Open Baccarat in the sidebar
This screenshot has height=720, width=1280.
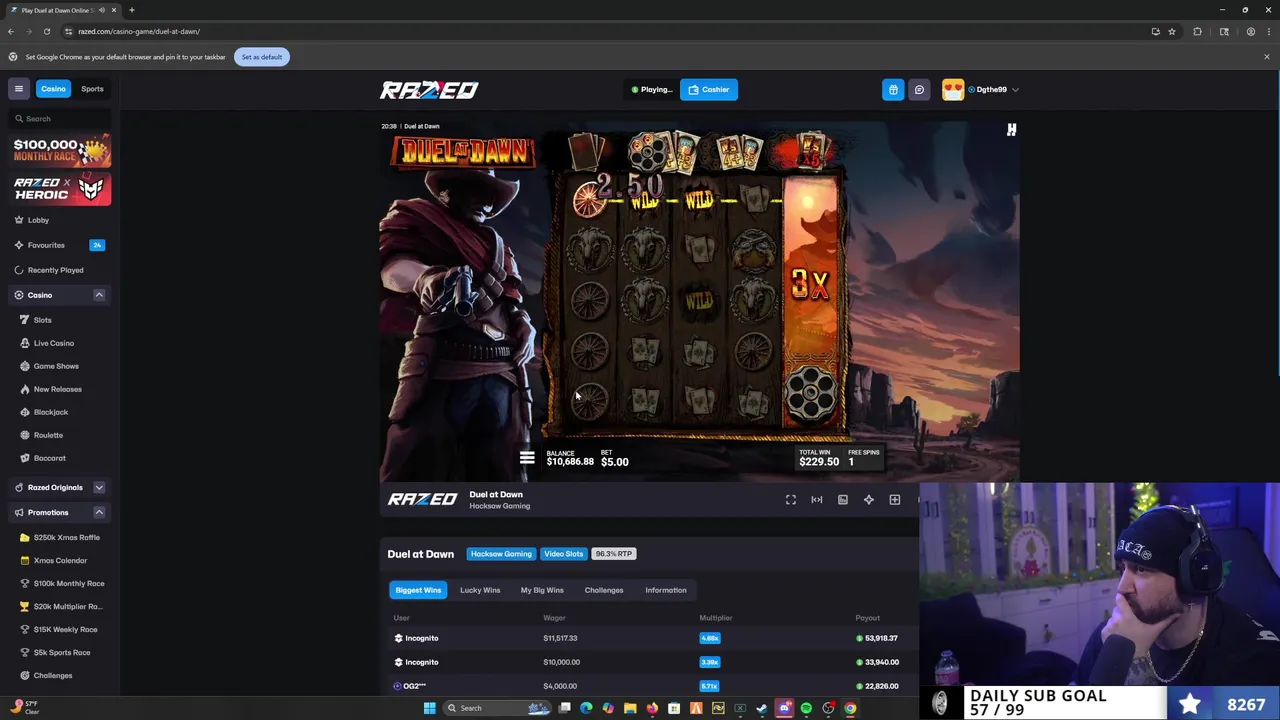coord(50,458)
